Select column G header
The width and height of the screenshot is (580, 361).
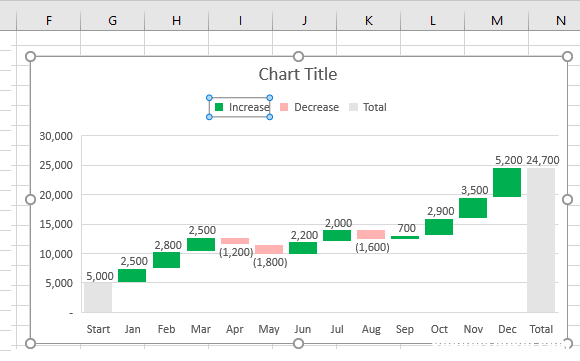tap(112, 20)
